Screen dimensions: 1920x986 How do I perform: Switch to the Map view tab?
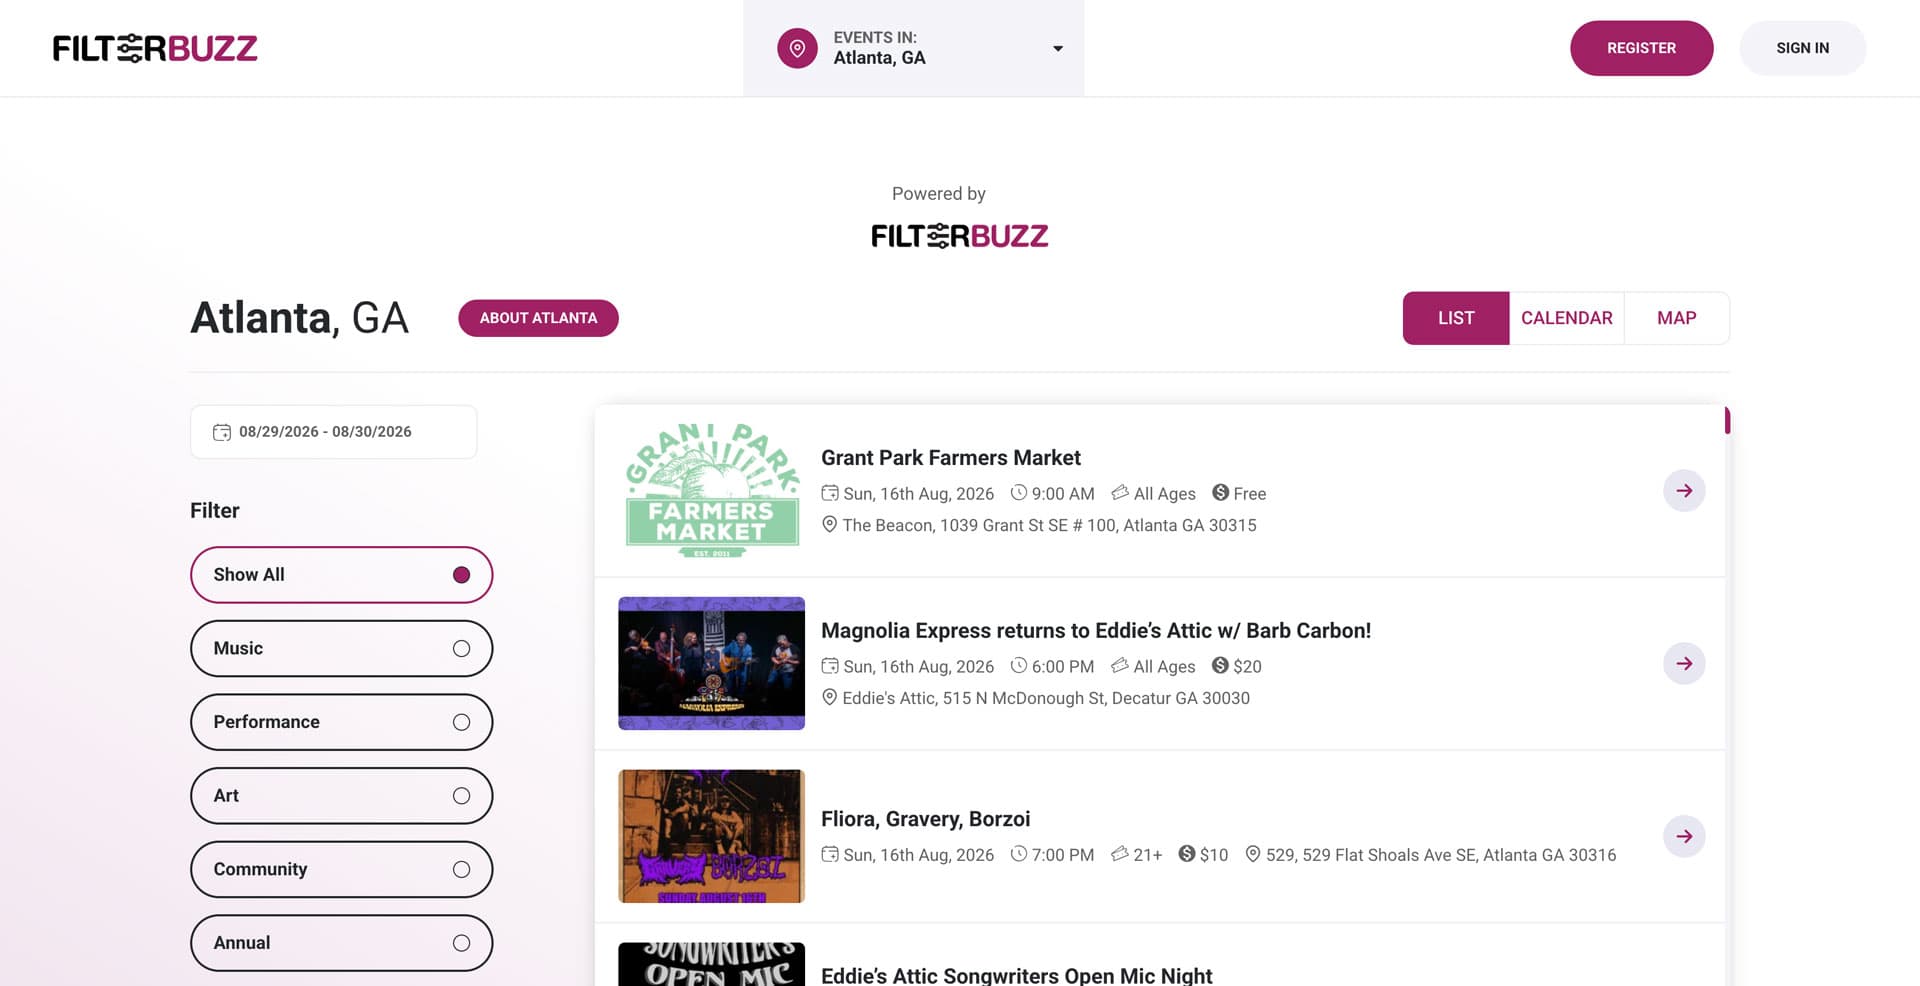1676,318
